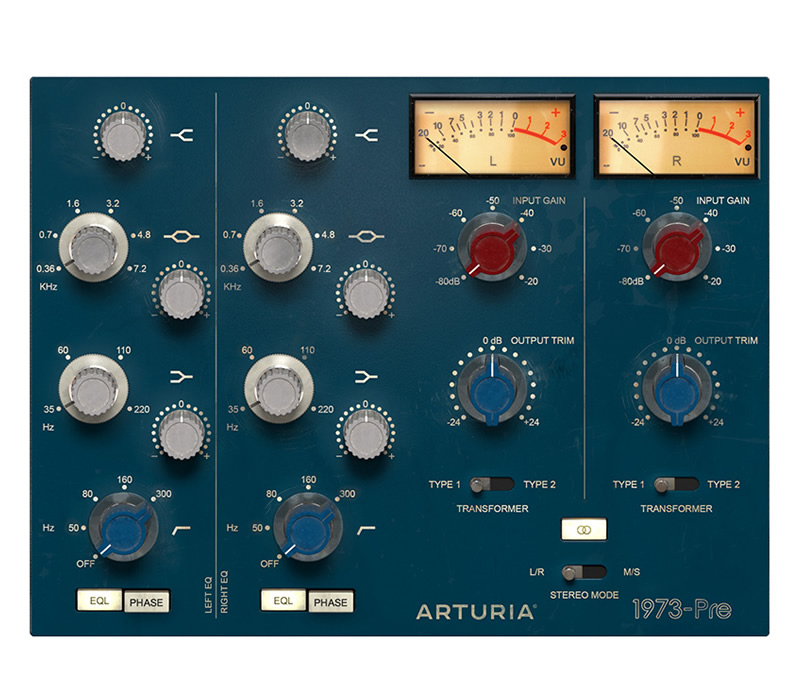Click the Right EQ blue high-pass filter knob
Viewport: 800px width, 697px height.
point(308,528)
